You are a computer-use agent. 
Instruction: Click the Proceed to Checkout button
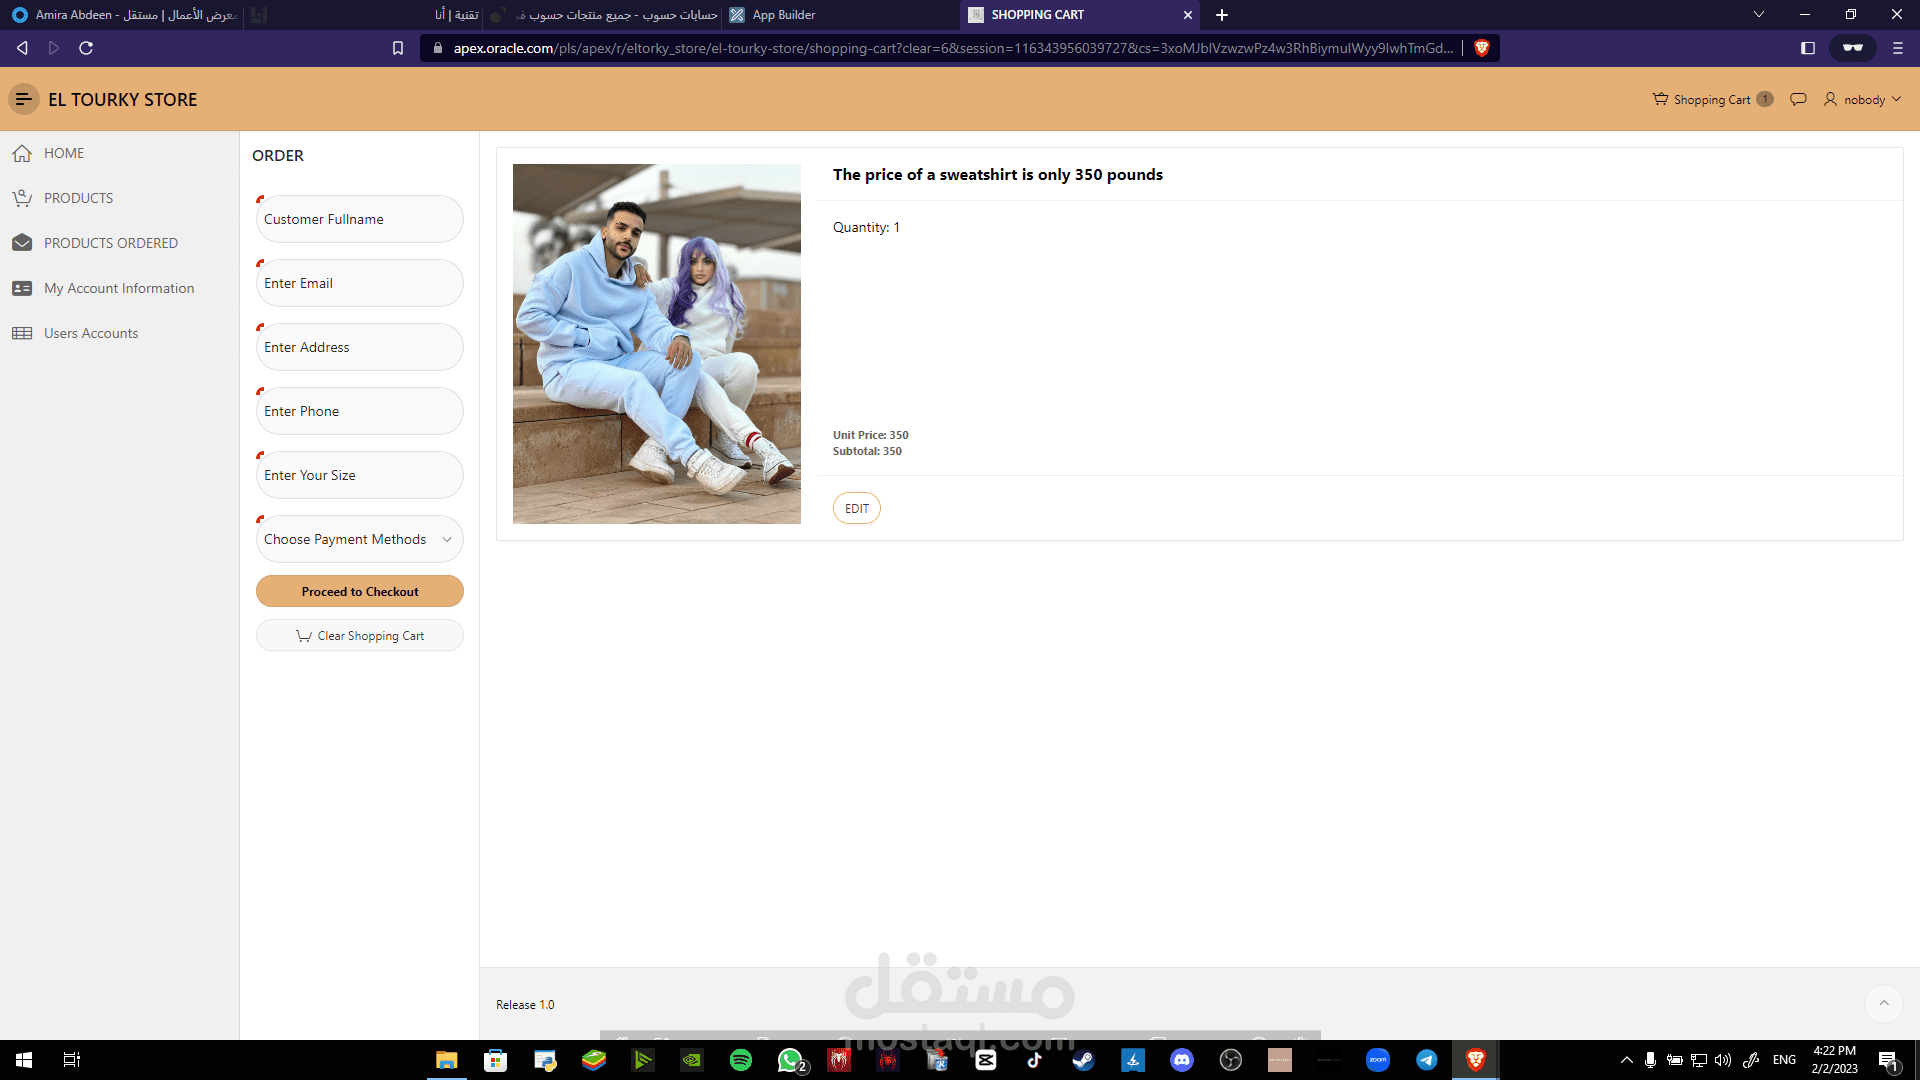[359, 591]
